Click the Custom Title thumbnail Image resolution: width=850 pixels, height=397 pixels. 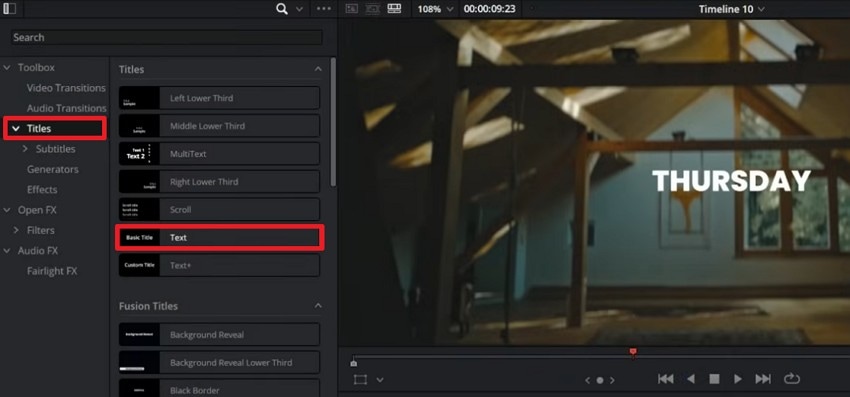tap(139, 265)
